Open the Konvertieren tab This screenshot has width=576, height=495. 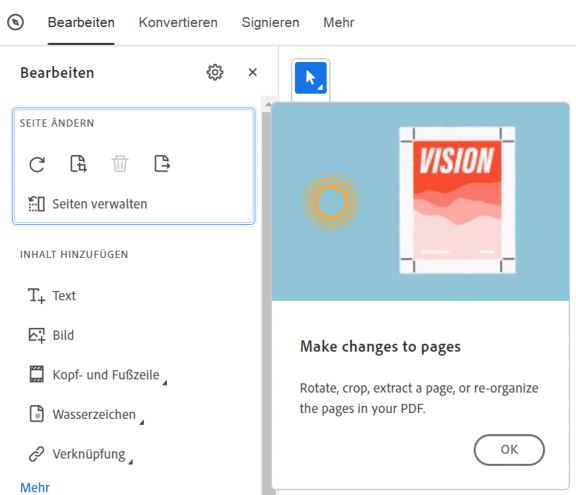coord(178,22)
